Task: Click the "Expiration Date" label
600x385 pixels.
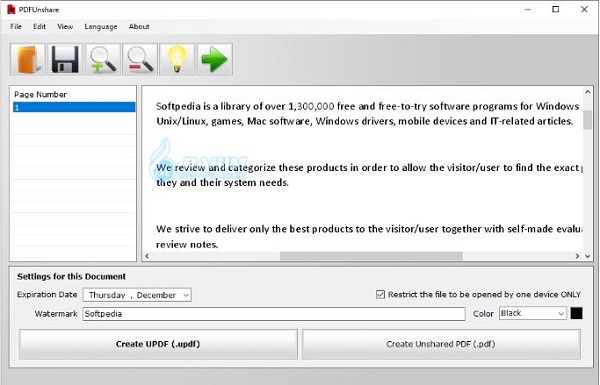Action: (x=47, y=294)
